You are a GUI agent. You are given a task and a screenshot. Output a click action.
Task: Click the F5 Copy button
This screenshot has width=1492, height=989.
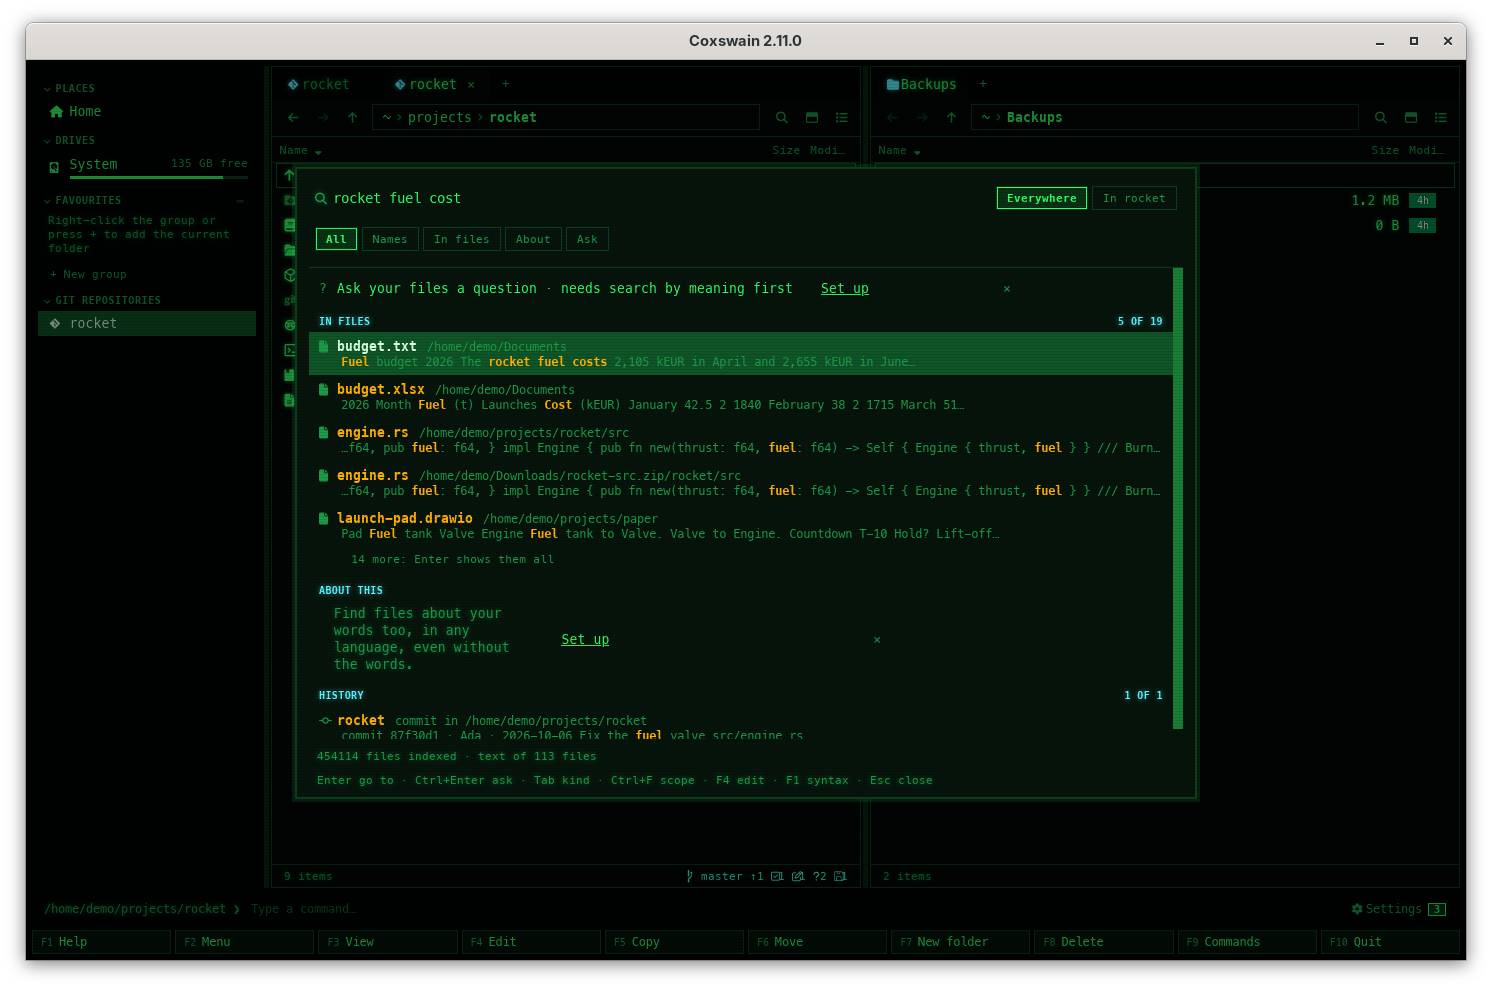pyautogui.click(x=675, y=942)
